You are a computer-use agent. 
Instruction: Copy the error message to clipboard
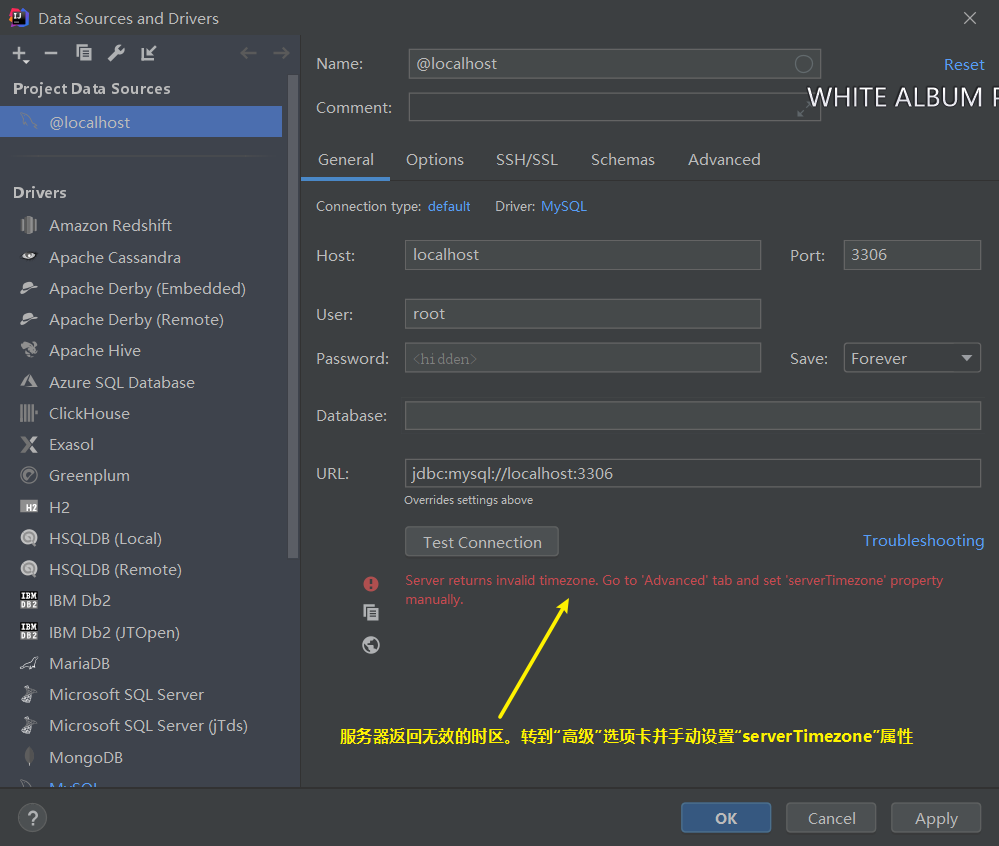(371, 613)
